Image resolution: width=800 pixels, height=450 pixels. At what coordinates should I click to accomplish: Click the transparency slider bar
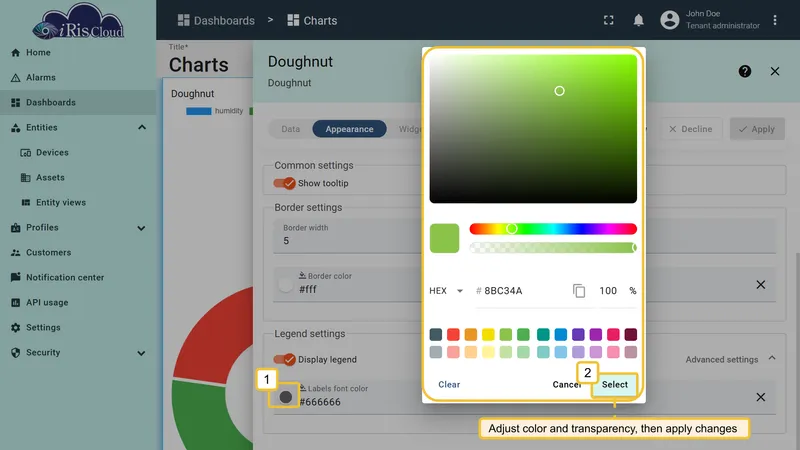point(553,248)
